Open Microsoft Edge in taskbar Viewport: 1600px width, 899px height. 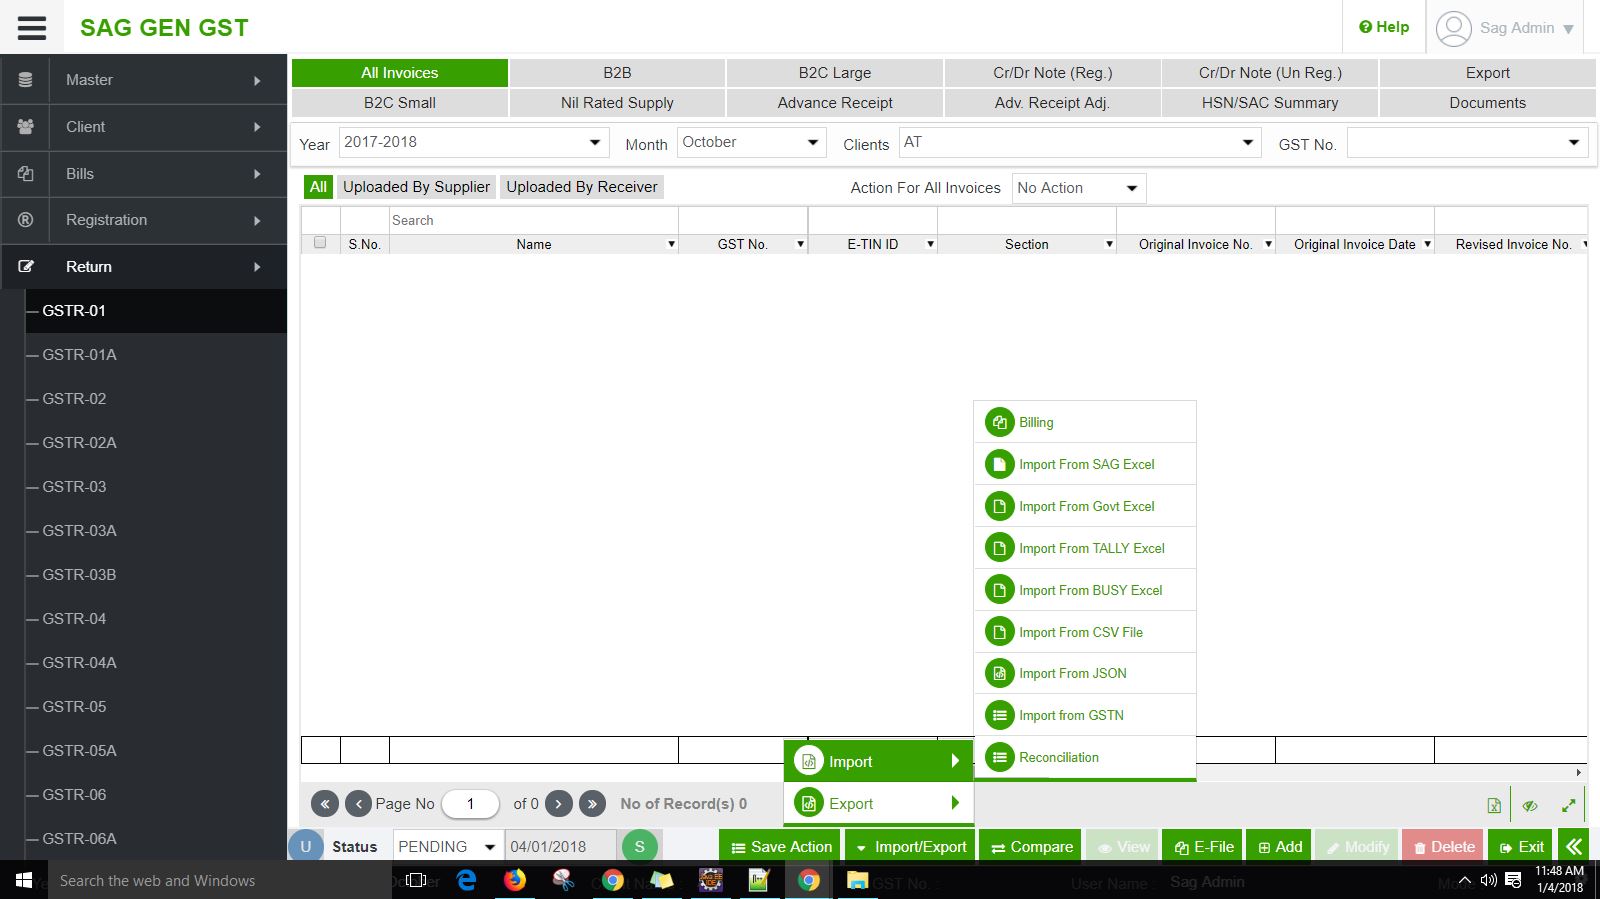[x=466, y=880]
